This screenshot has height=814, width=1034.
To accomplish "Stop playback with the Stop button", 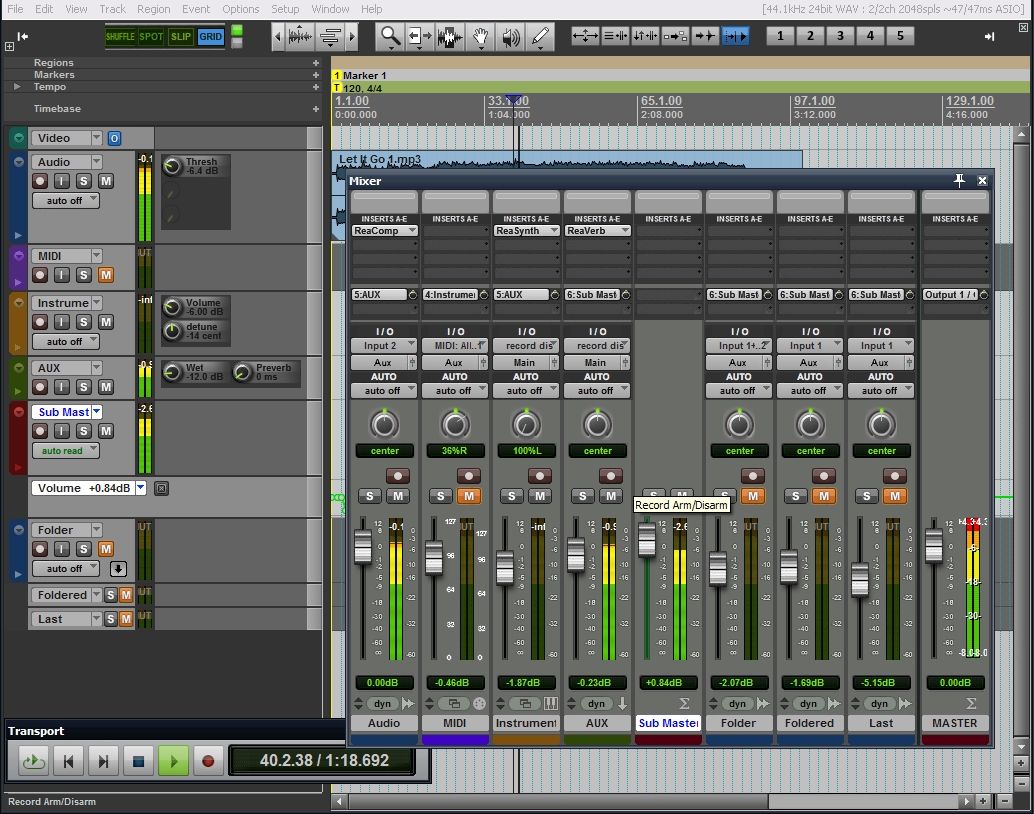I will (139, 761).
